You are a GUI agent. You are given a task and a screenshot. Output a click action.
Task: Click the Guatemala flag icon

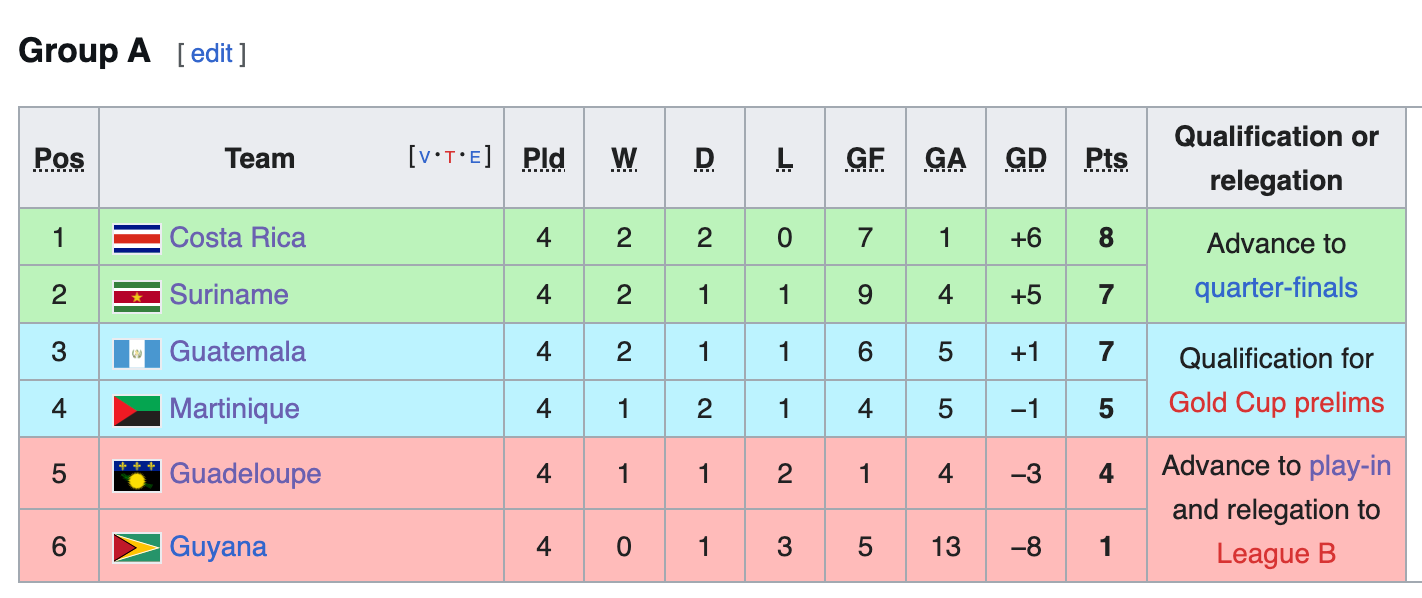pos(137,352)
